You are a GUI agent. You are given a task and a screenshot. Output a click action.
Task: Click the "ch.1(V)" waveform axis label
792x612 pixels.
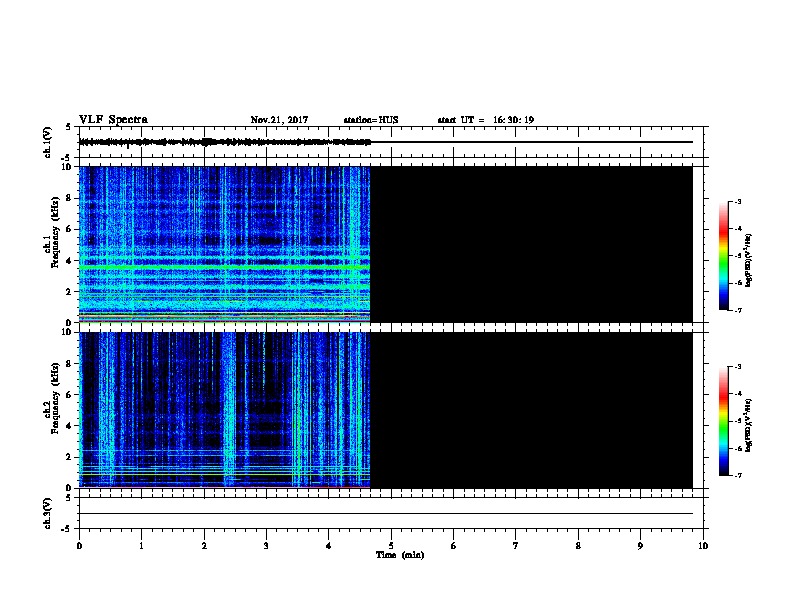click(x=47, y=142)
